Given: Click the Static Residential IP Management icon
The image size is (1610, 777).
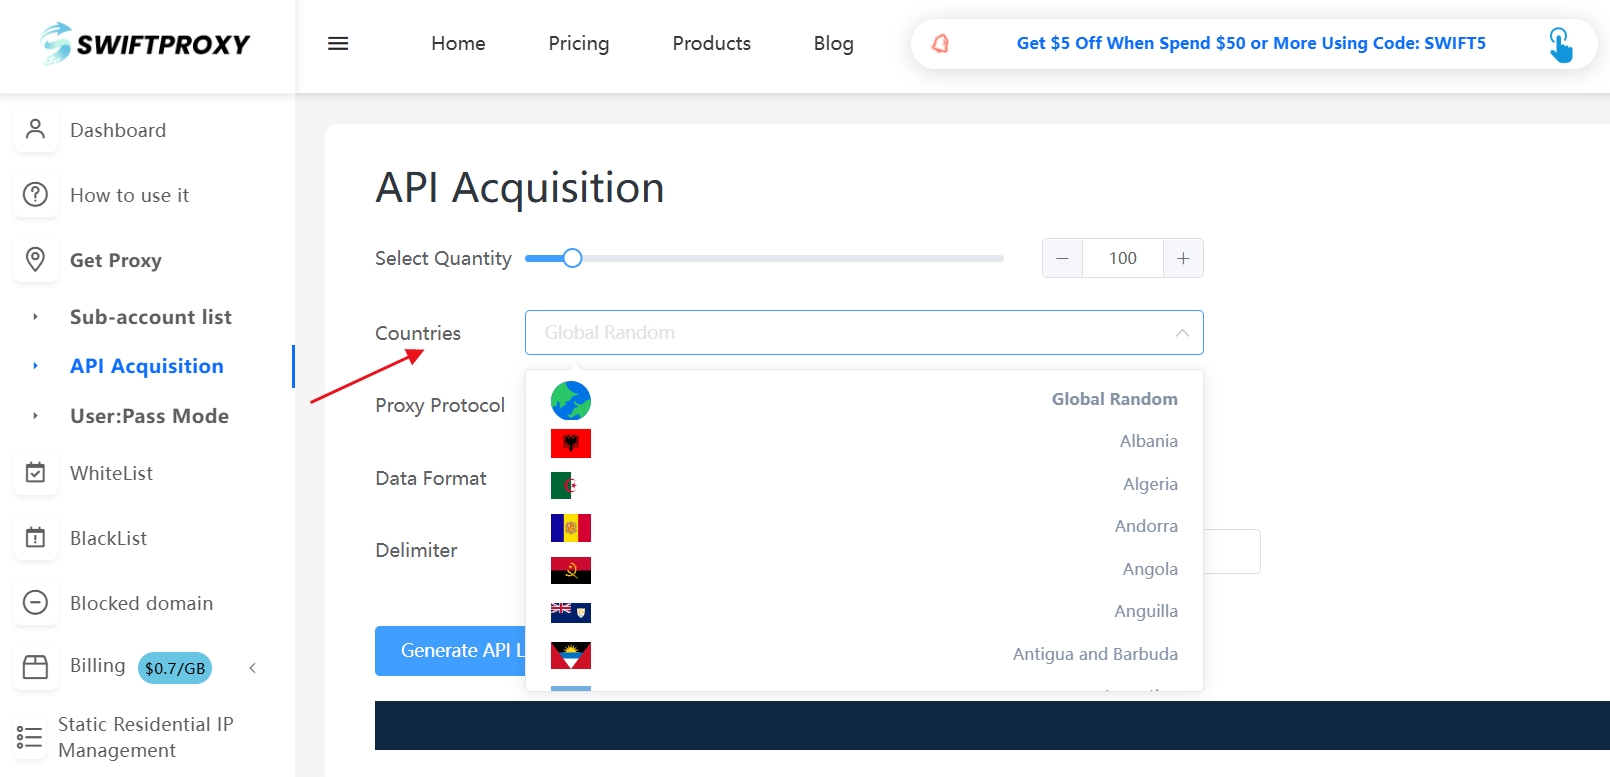Looking at the screenshot, I should click(30, 738).
